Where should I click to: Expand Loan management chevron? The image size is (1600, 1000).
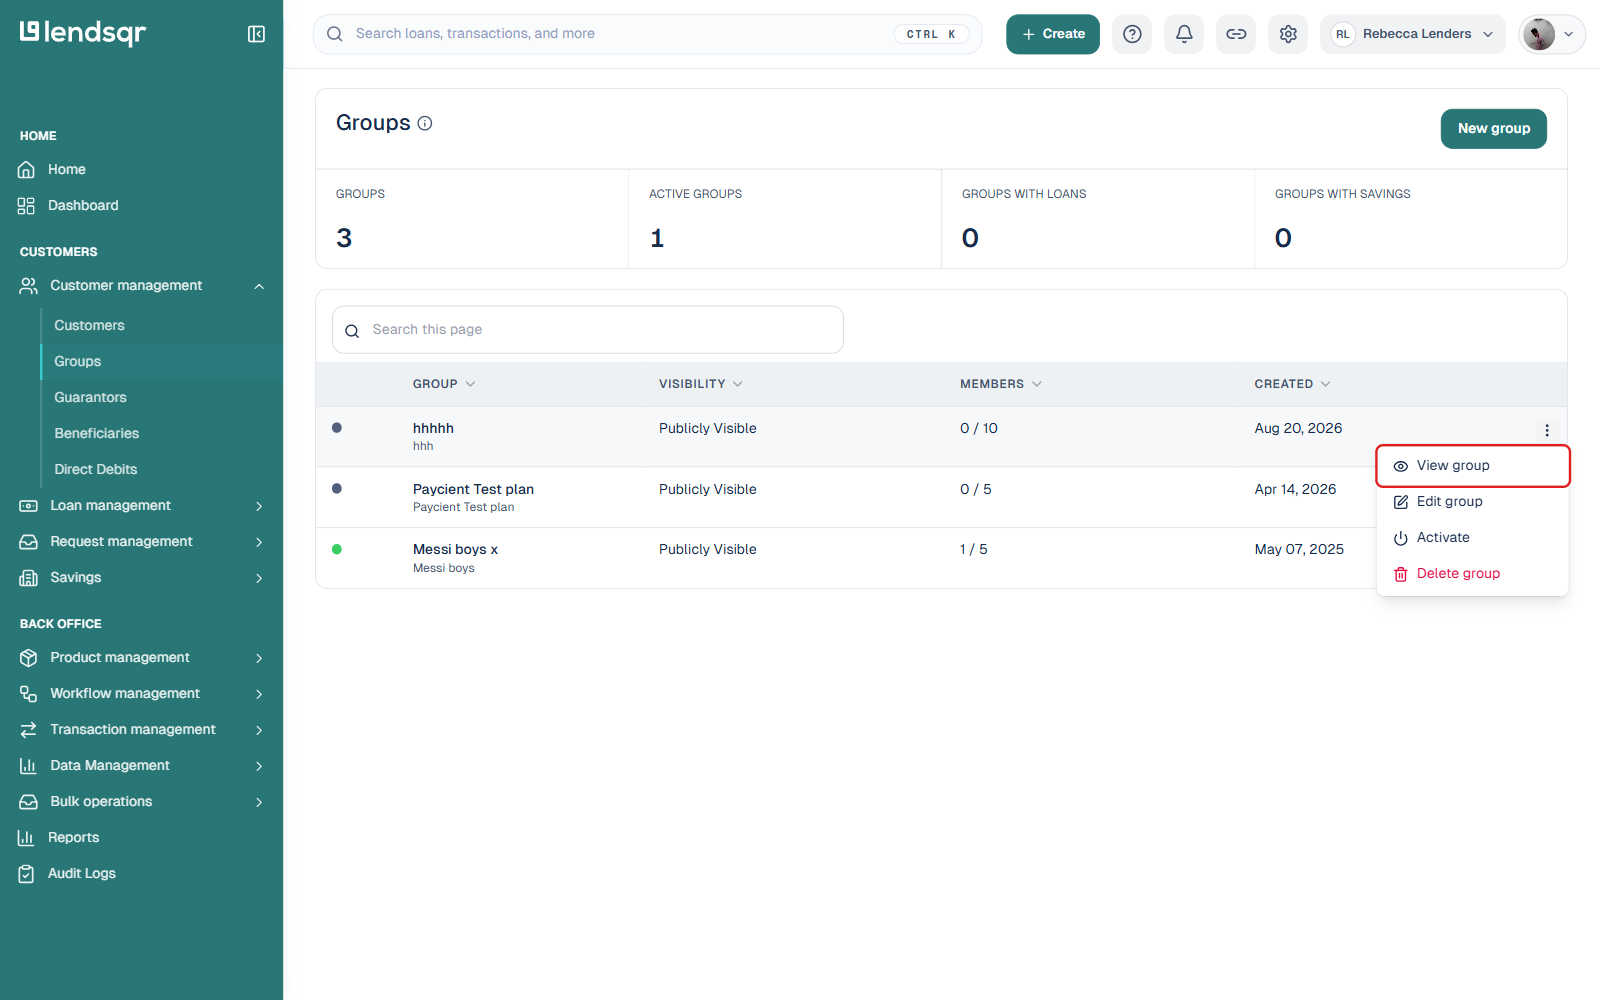pyautogui.click(x=259, y=506)
